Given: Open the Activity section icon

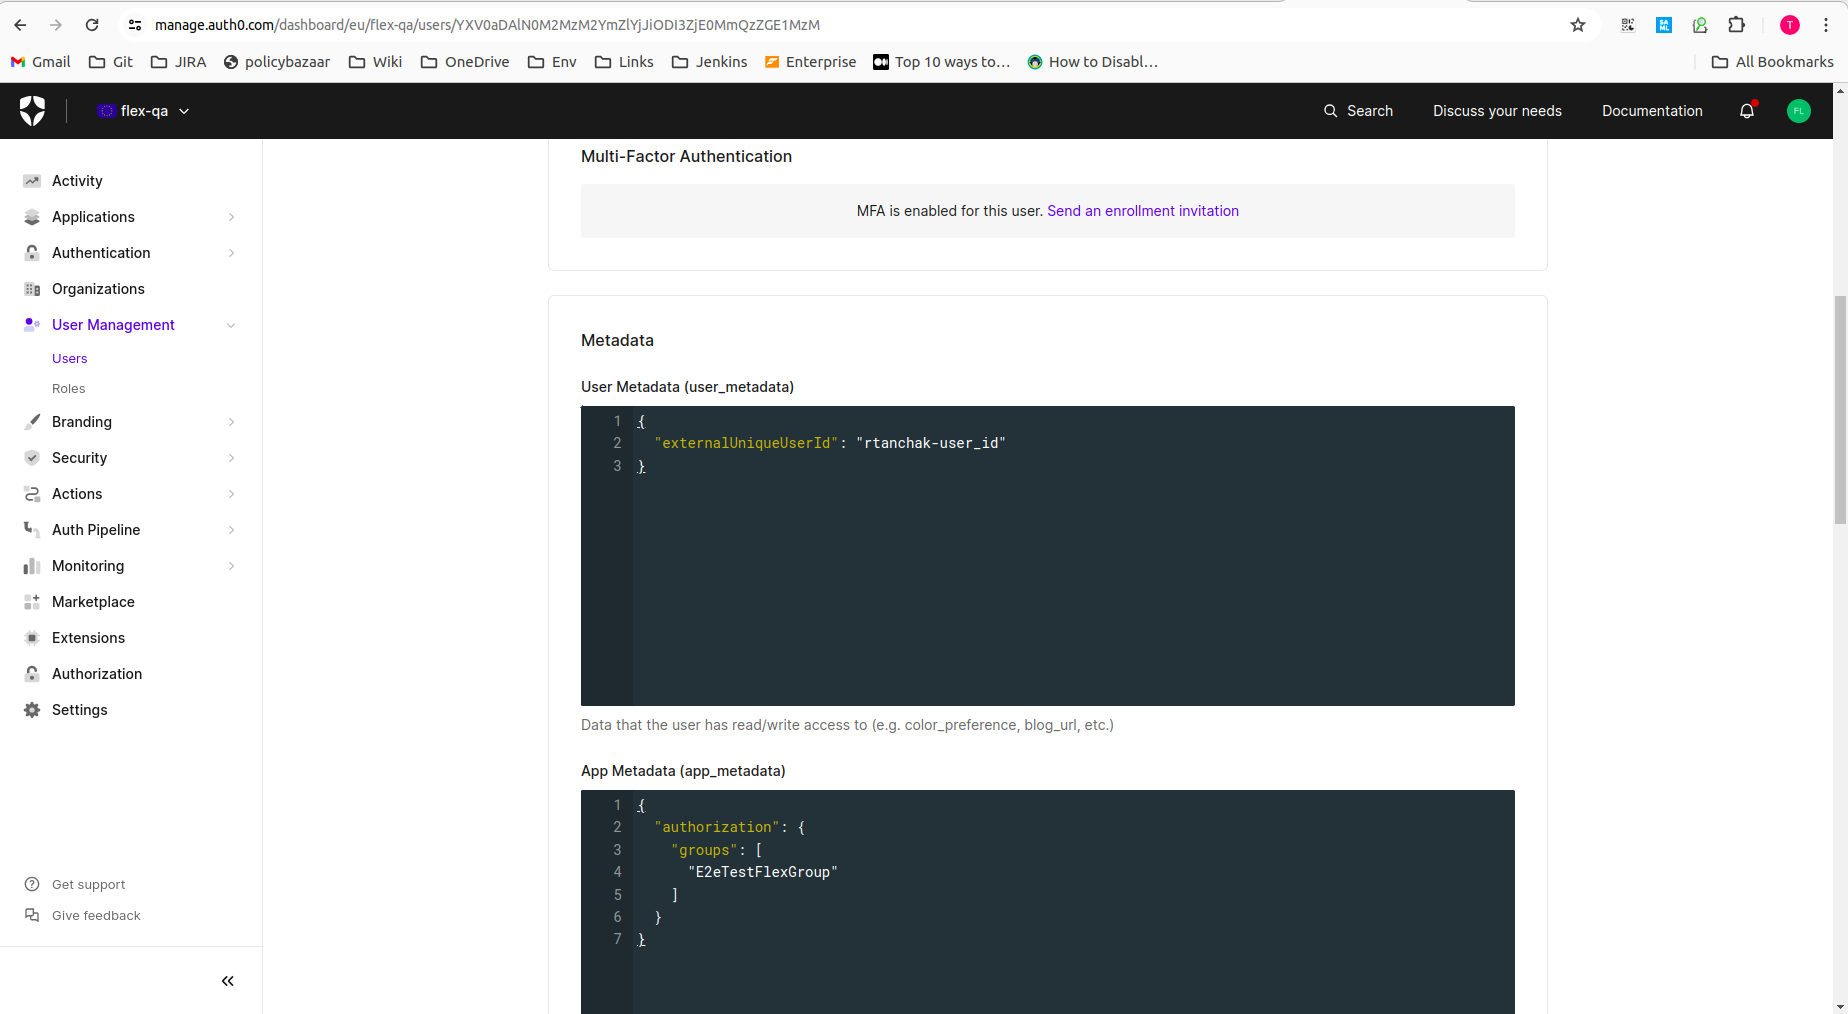Looking at the screenshot, I should point(31,180).
